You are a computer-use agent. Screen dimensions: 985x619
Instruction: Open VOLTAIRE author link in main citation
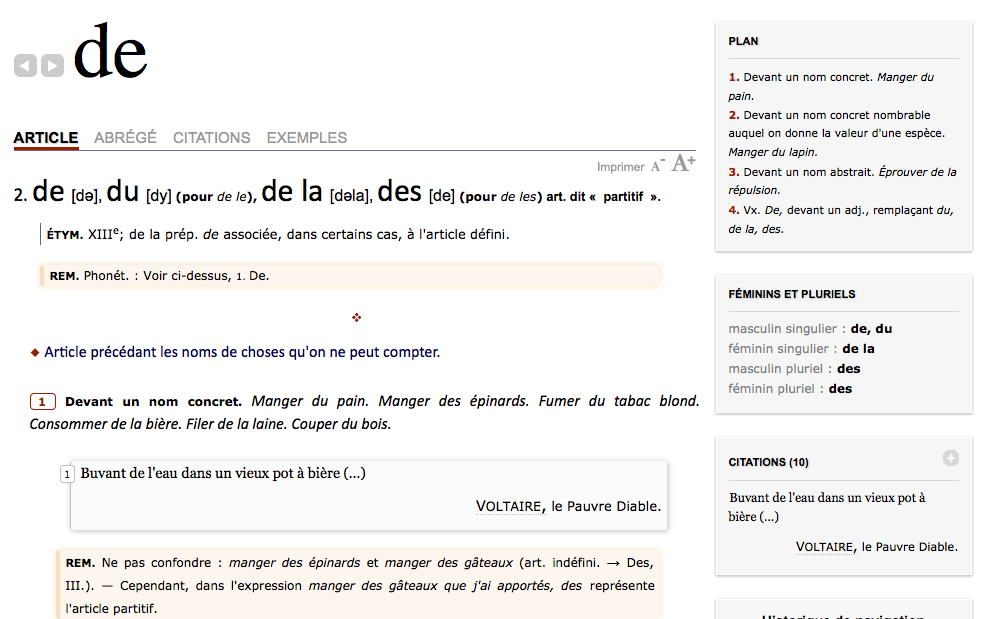[x=509, y=506]
